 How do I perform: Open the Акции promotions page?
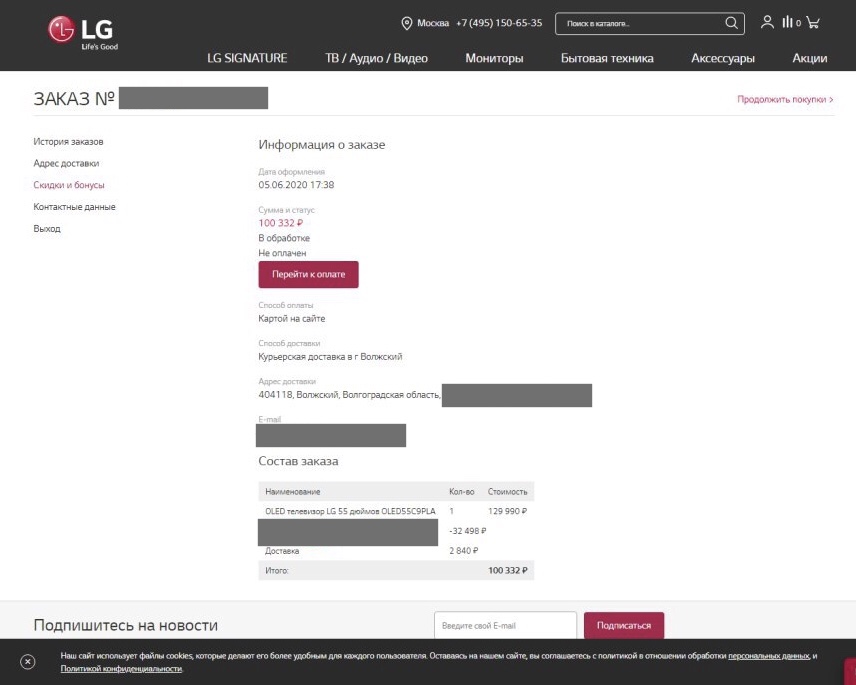pyautogui.click(x=809, y=58)
